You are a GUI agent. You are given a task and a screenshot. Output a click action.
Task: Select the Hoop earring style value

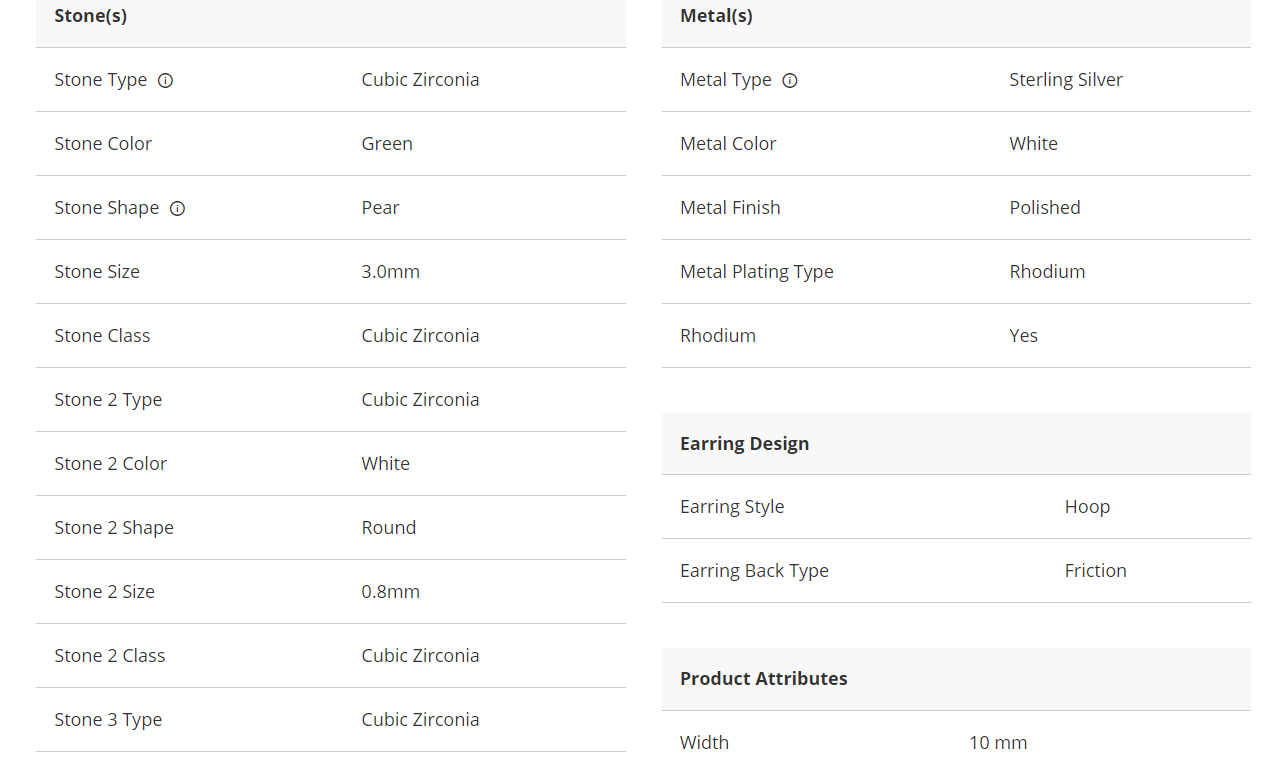pos(1087,507)
